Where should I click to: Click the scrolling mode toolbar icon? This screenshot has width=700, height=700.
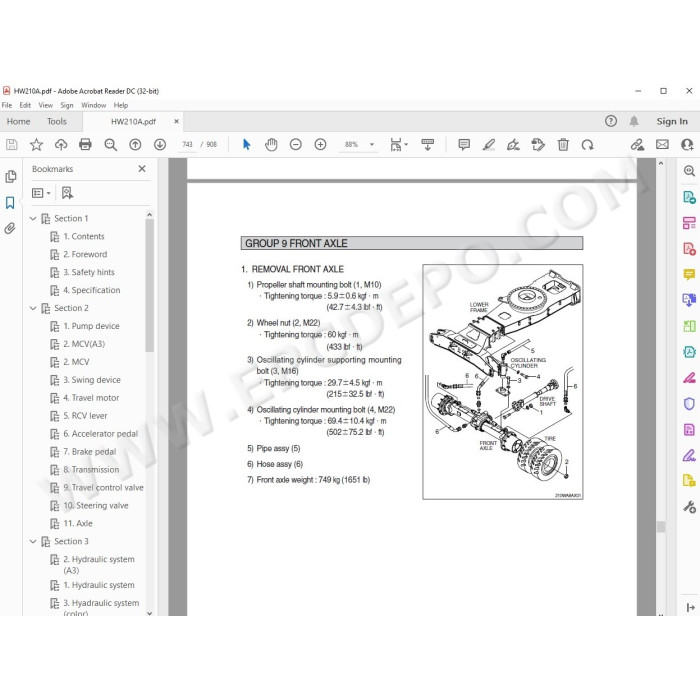pyautogui.click(x=428, y=145)
